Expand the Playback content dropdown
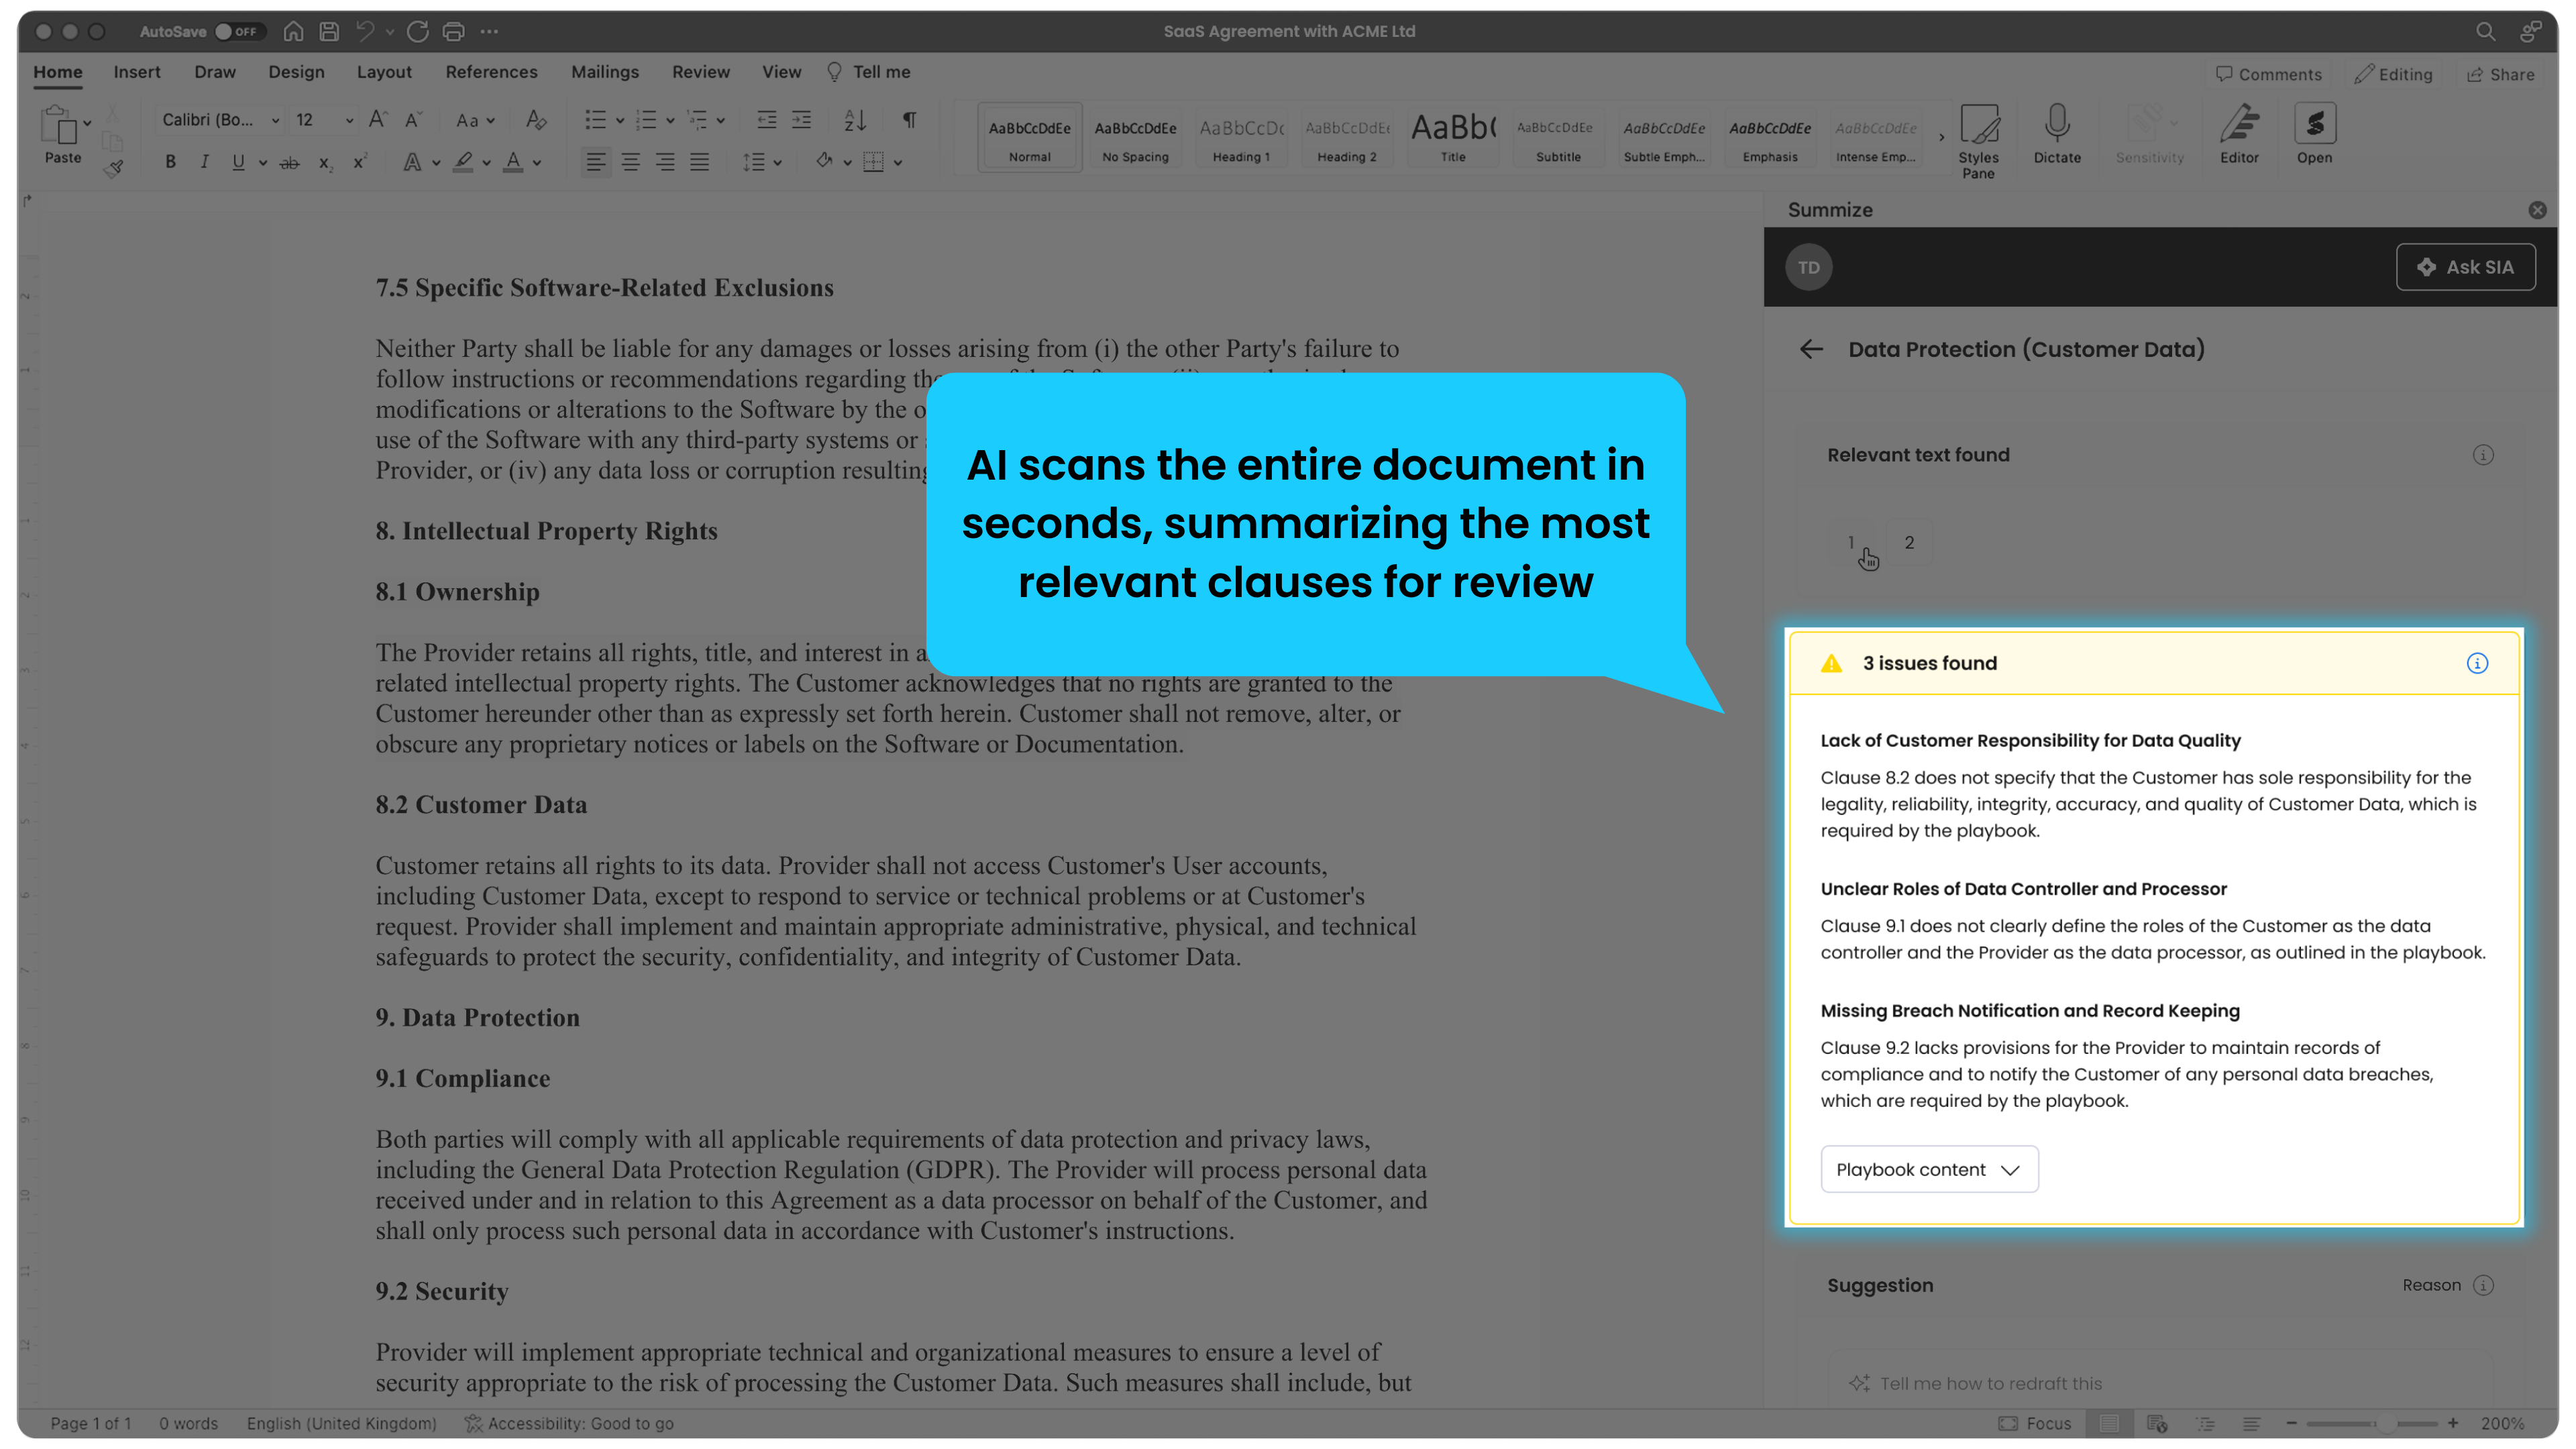The width and height of the screenshot is (2576, 1449). 1928,1169
